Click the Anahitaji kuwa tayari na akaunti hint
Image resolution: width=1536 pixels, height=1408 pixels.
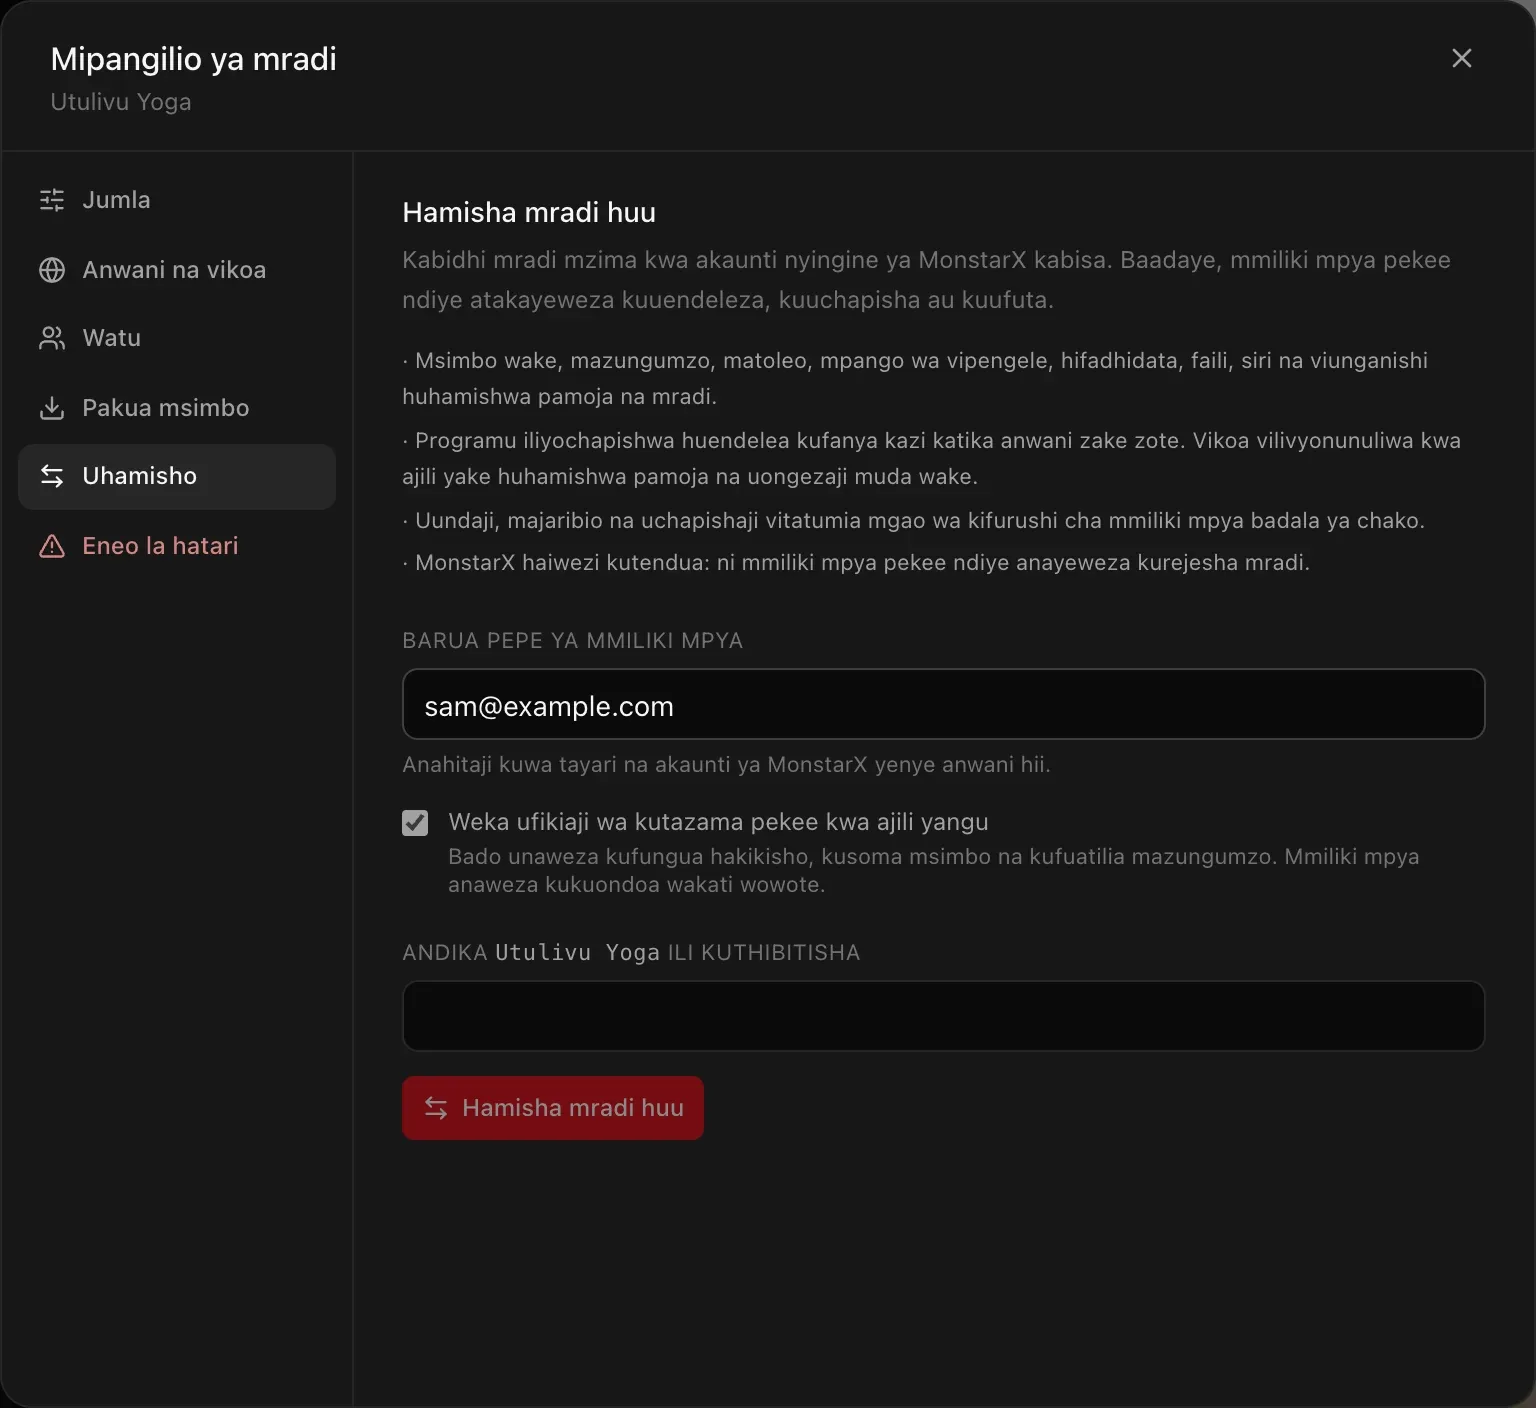tap(726, 765)
